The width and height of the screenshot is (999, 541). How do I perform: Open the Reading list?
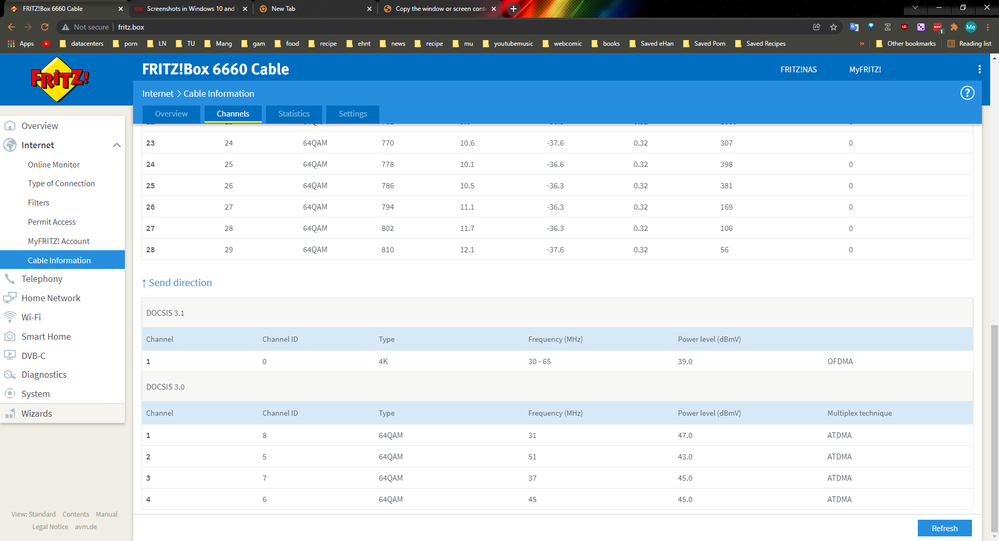(x=969, y=43)
